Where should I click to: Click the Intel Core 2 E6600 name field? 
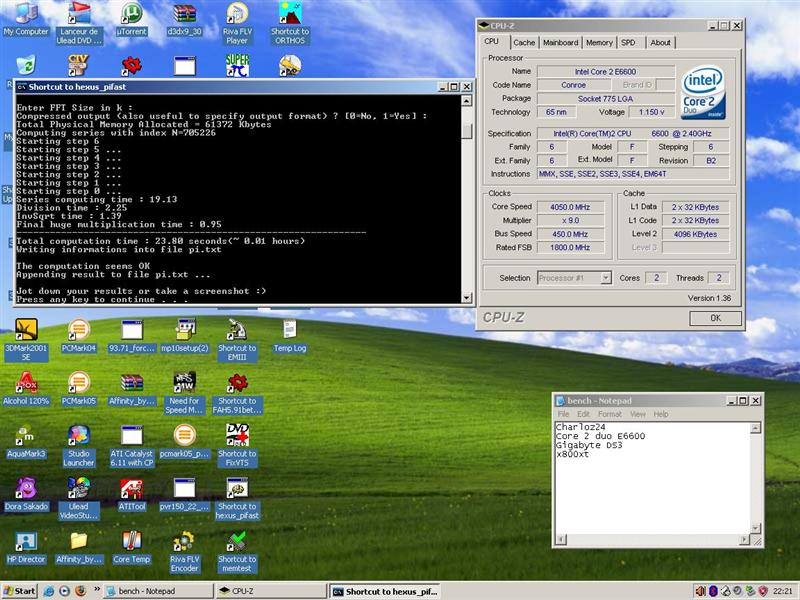[606, 72]
